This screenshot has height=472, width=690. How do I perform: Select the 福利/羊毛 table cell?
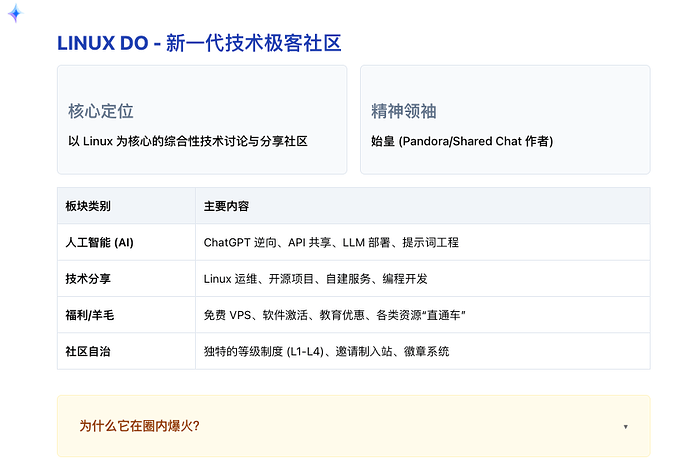(126, 315)
